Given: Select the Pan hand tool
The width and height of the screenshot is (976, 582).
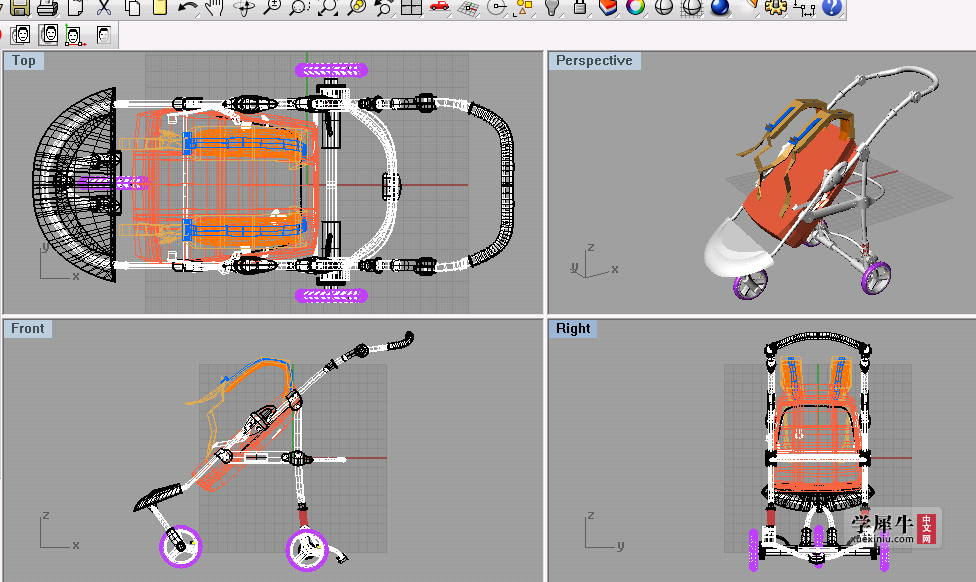Looking at the screenshot, I should [215, 7].
